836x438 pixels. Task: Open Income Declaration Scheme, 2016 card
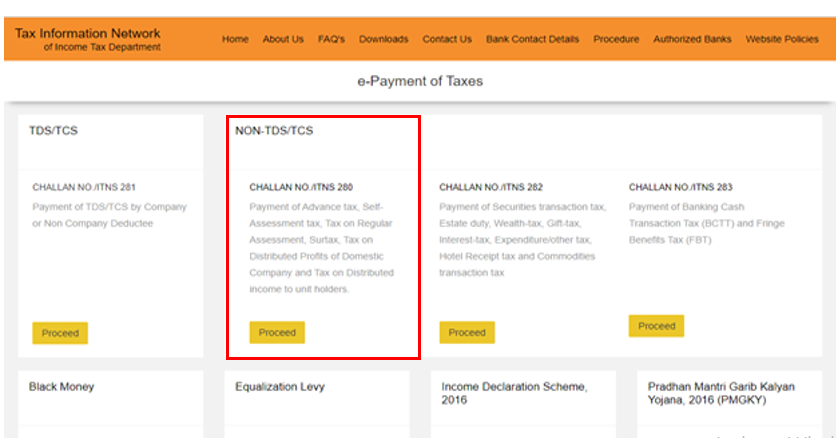[x=514, y=393]
